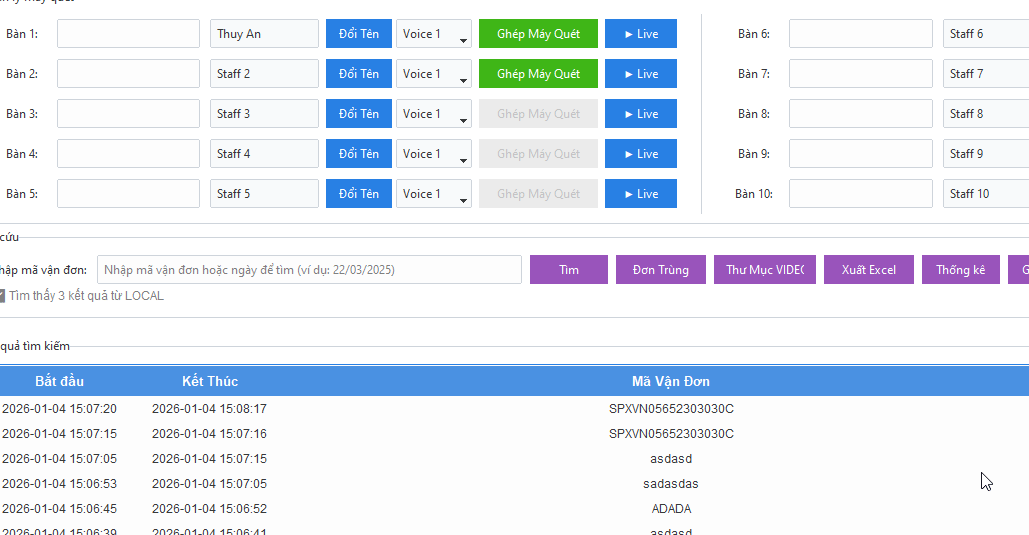Expand the Voice 1 selector for Bàn 3
This screenshot has height=535, width=1029.
coord(434,114)
